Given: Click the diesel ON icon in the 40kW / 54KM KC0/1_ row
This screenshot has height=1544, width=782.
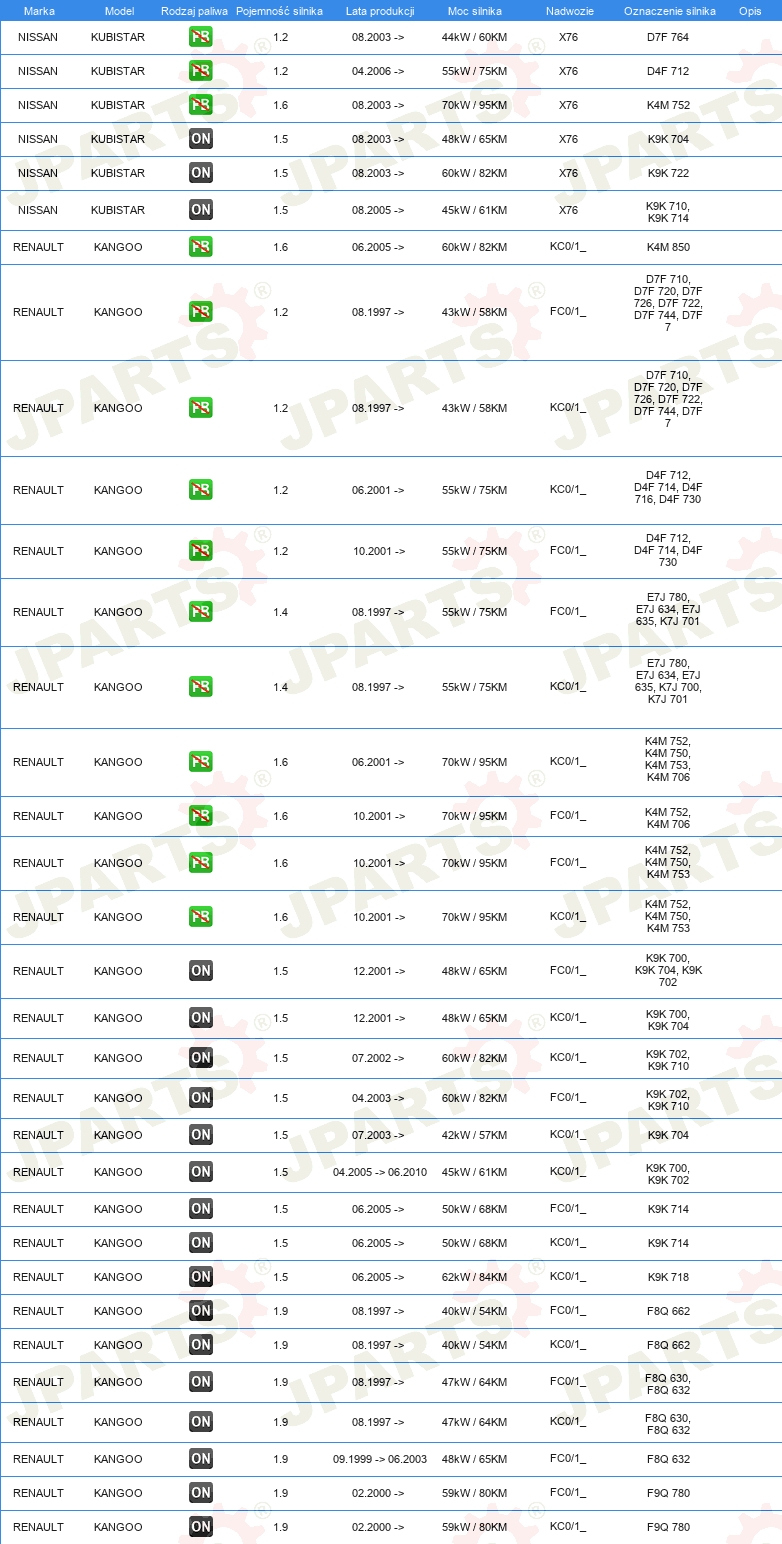Looking at the screenshot, I should click(x=201, y=1345).
